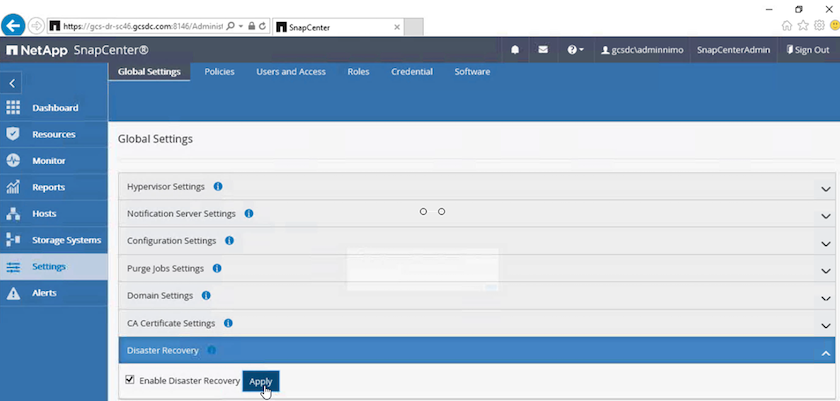Click info icon next to Disaster Recovery
Screen dimensions: 840x401
point(212,350)
